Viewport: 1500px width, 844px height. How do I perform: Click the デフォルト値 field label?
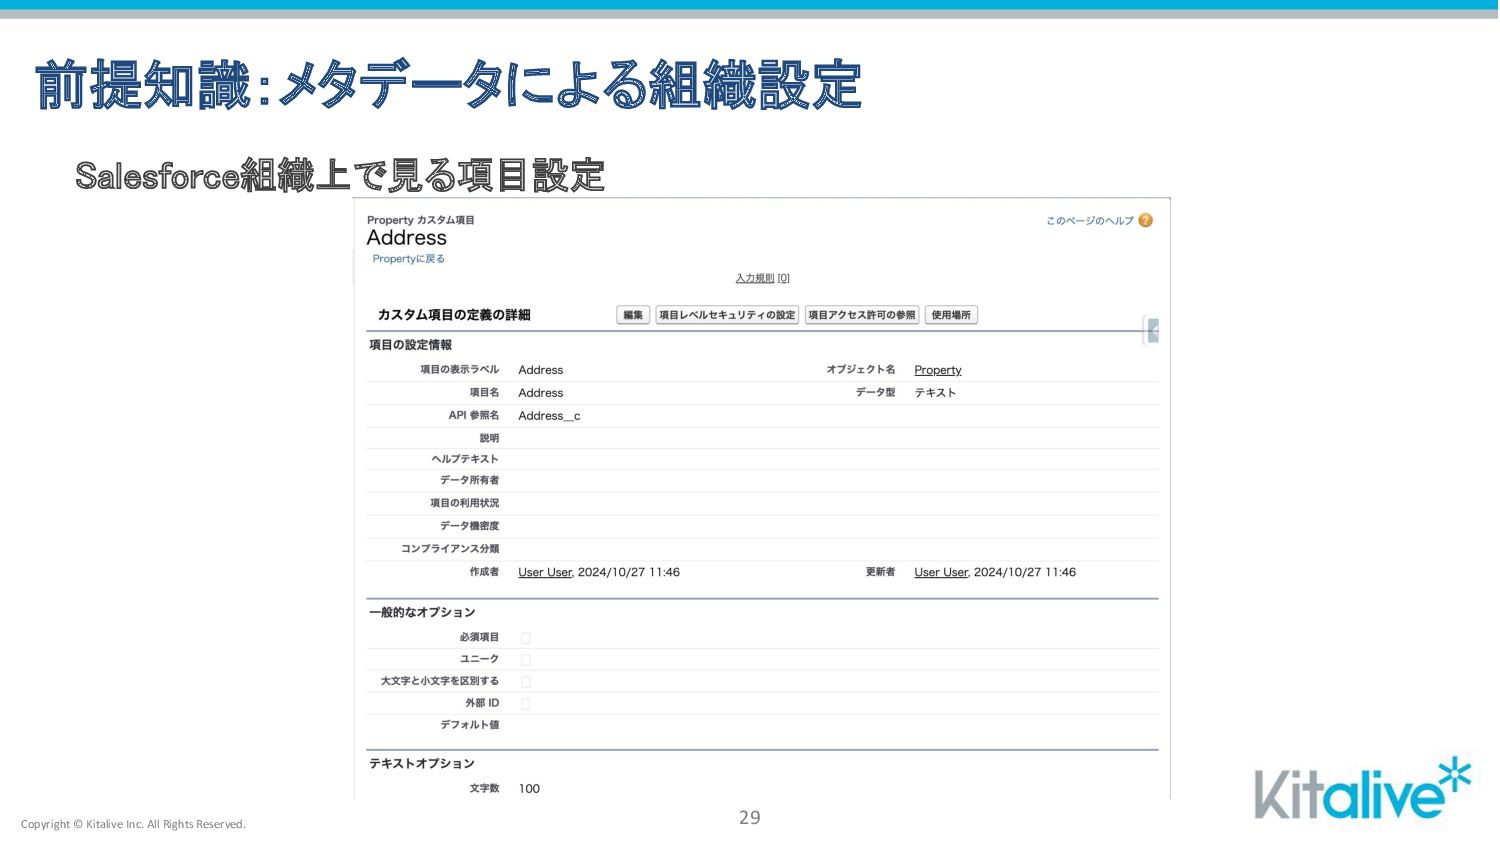tap(469, 725)
